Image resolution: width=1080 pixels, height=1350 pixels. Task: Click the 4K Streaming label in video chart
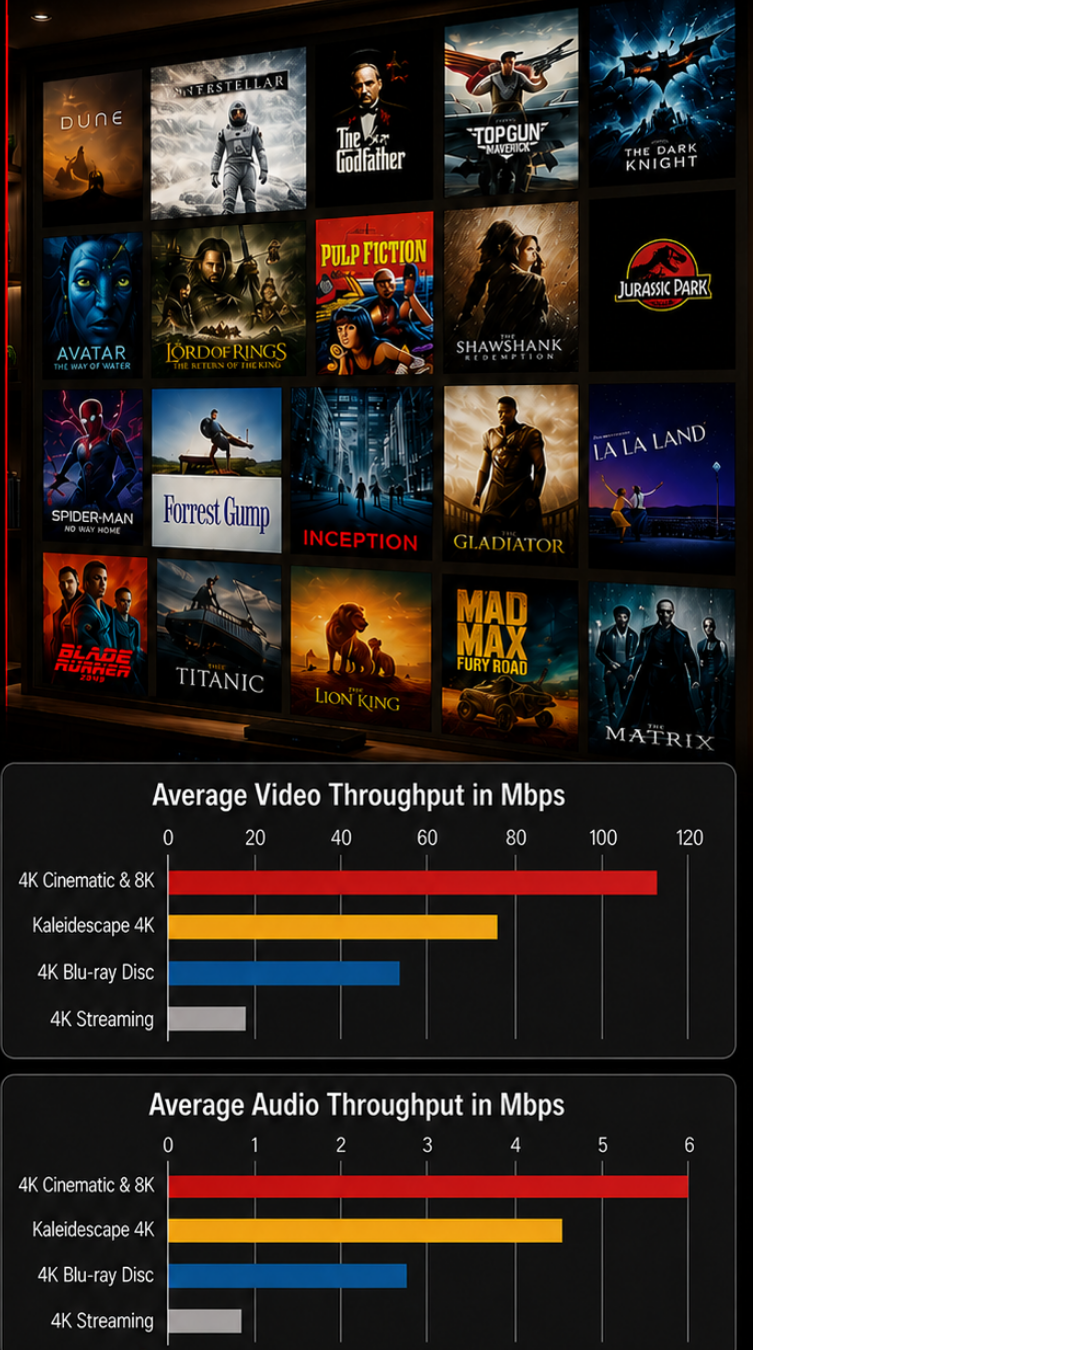click(x=102, y=1019)
